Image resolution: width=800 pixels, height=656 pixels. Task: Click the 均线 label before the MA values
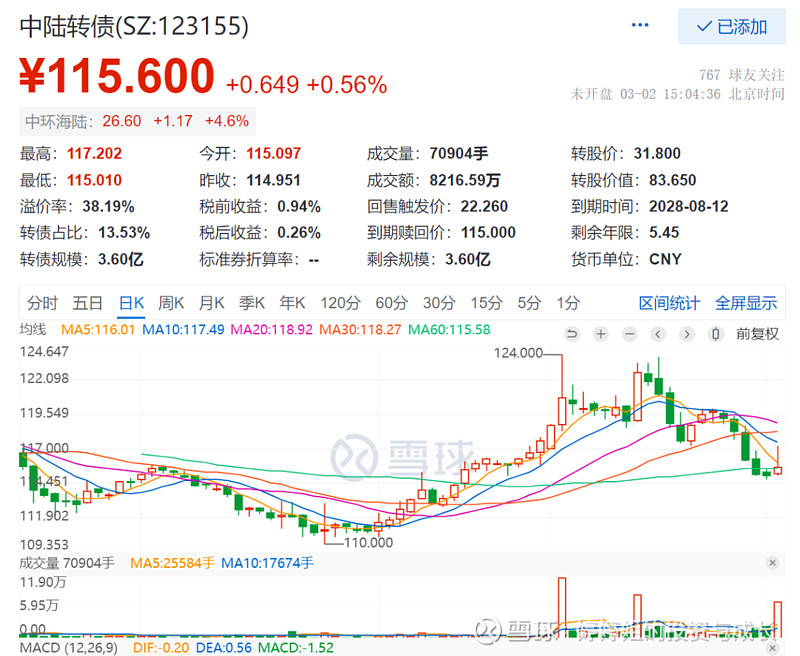pos(33,330)
